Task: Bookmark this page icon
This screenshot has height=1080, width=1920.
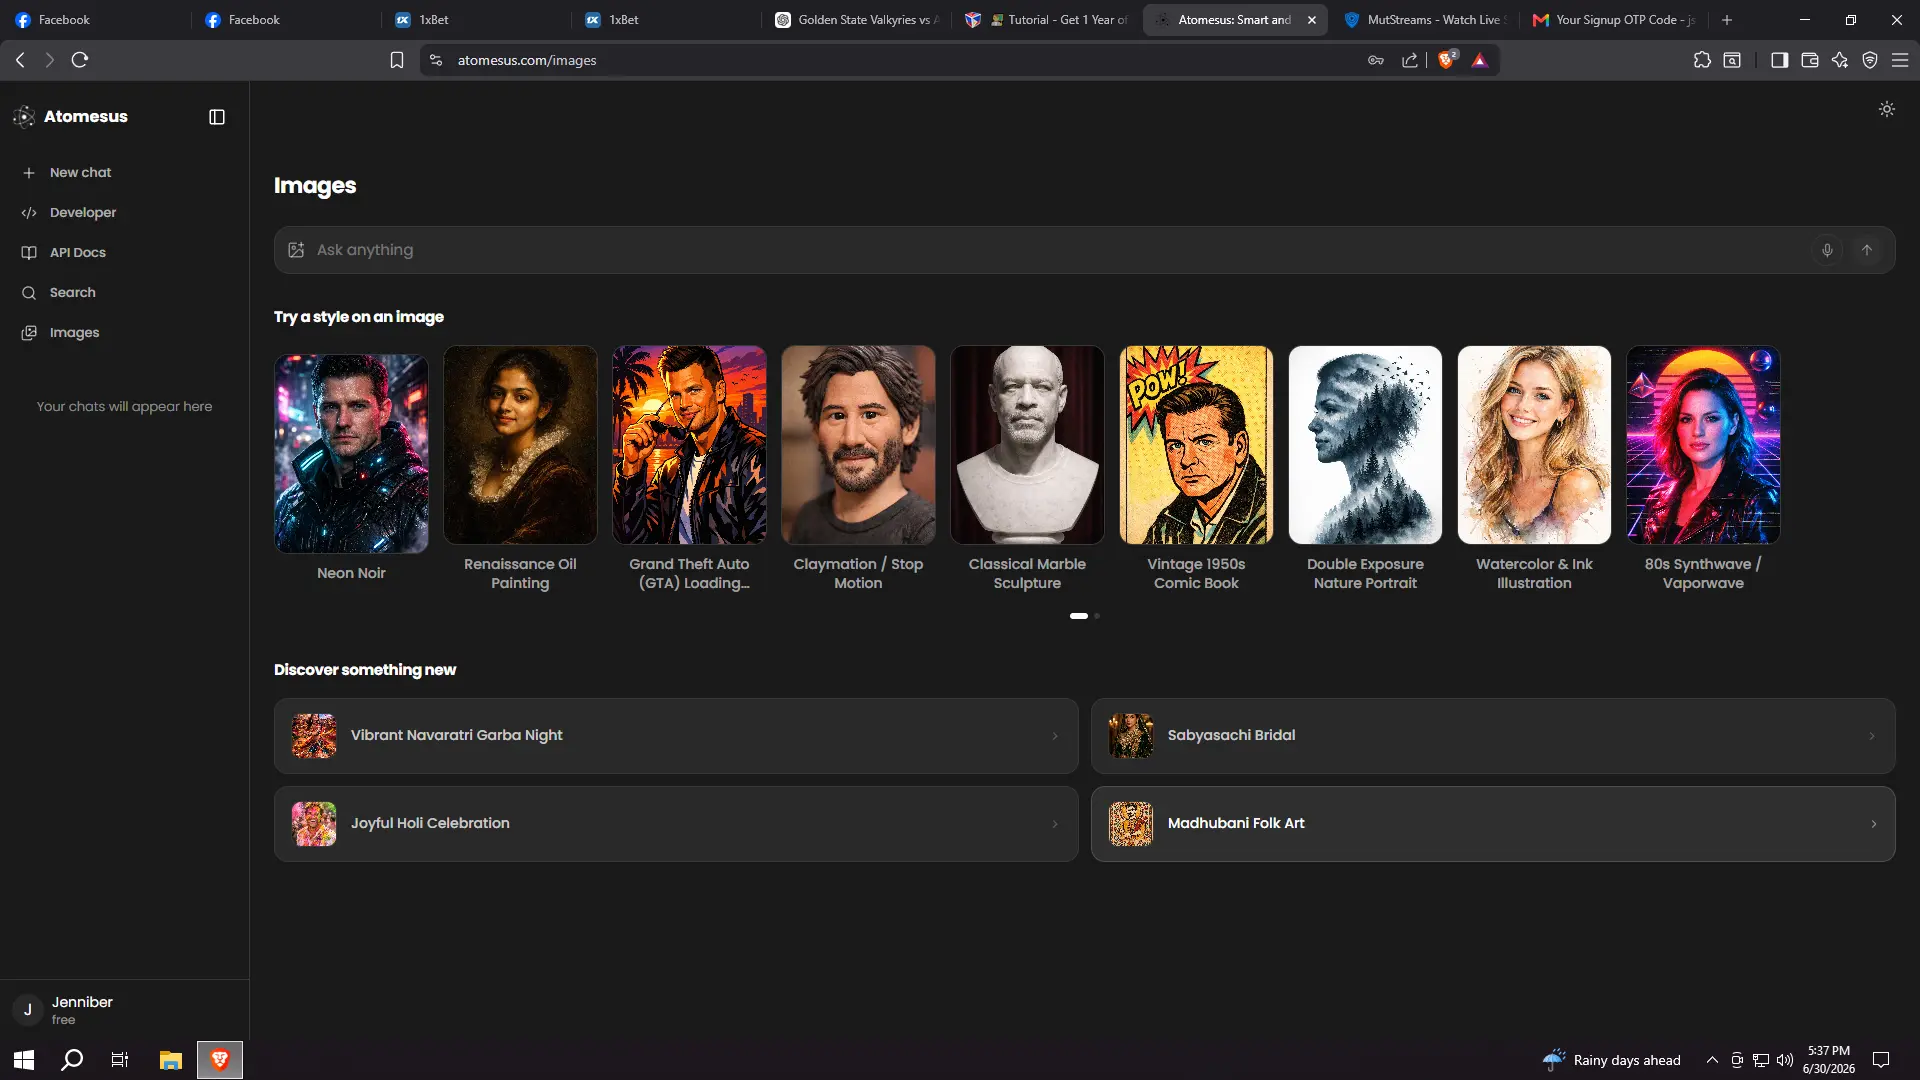Action: pos(397,60)
